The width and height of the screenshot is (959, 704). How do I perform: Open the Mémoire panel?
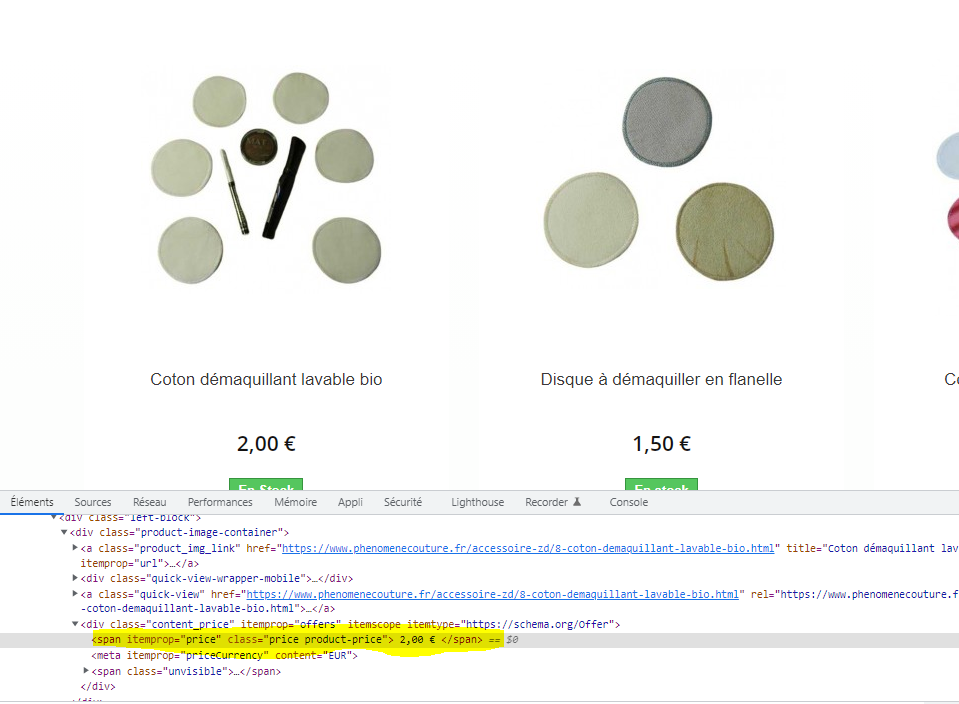[x=295, y=502]
